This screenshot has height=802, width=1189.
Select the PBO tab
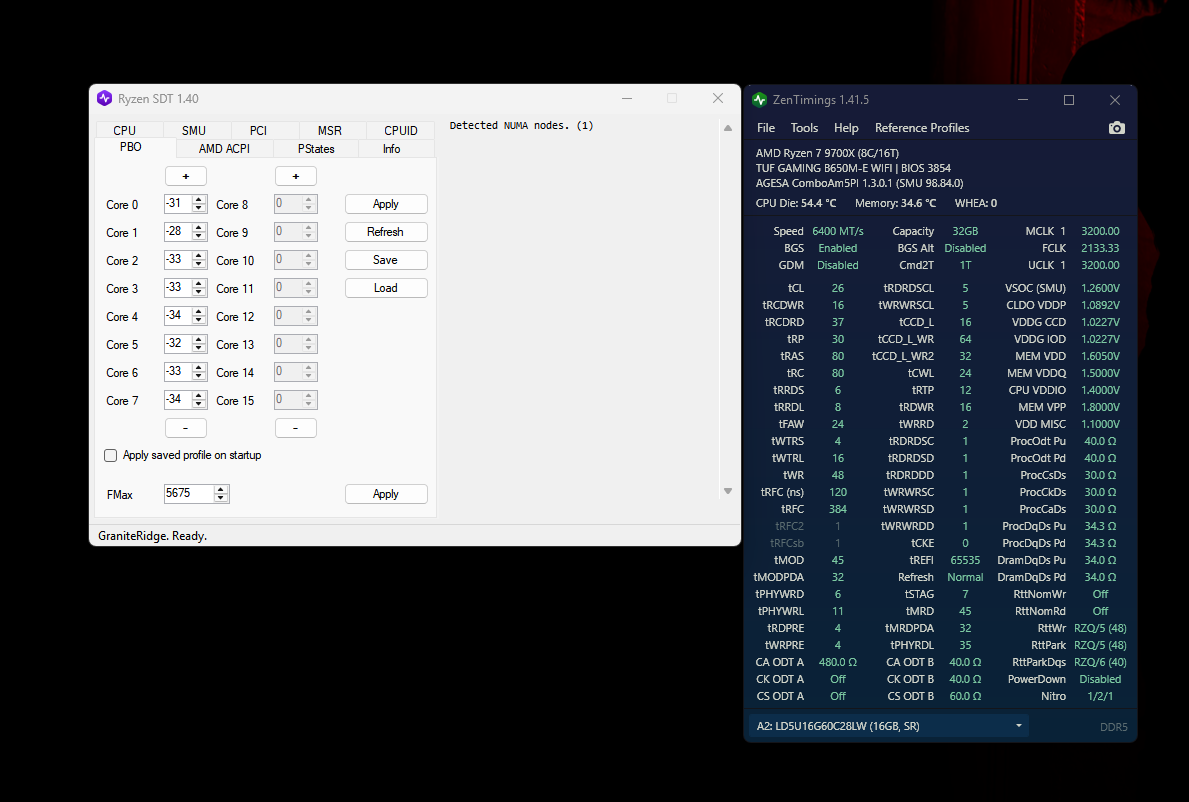(x=130, y=147)
